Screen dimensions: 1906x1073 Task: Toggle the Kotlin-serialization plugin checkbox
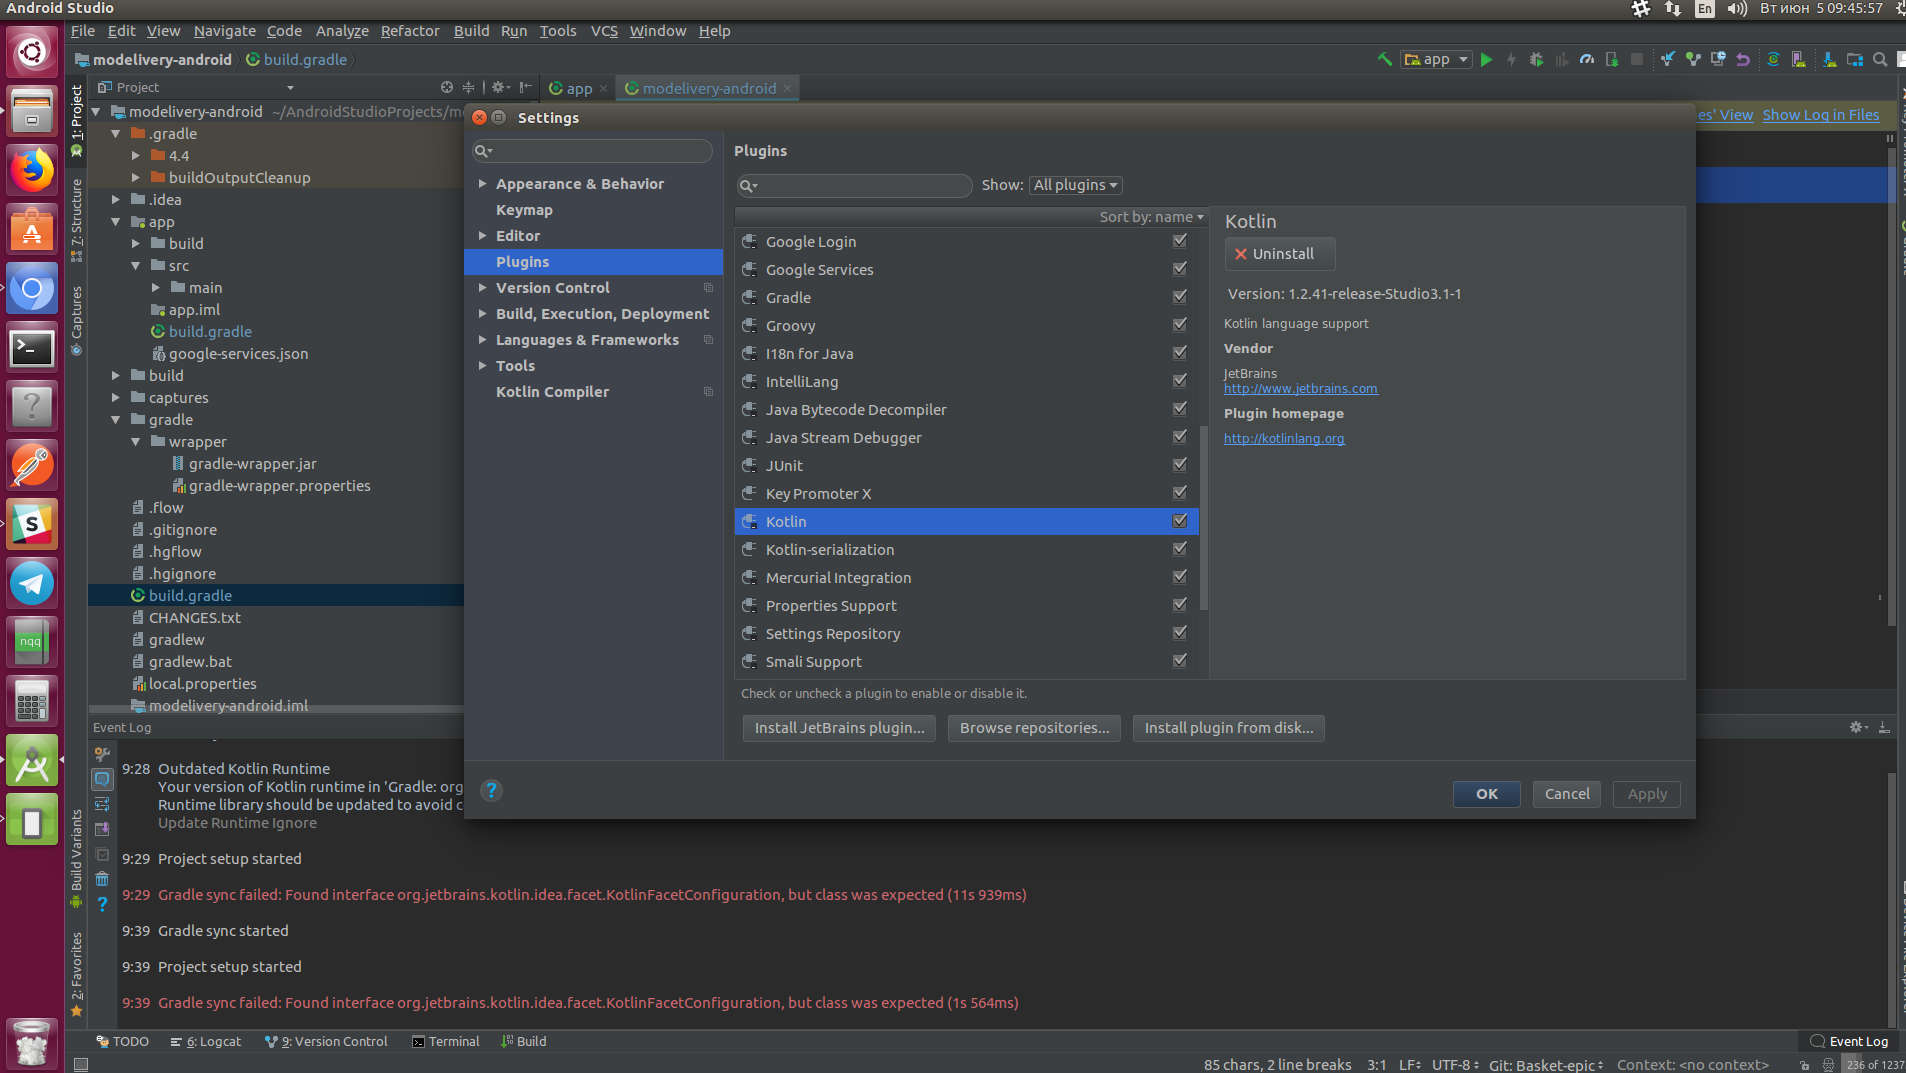tap(1180, 549)
